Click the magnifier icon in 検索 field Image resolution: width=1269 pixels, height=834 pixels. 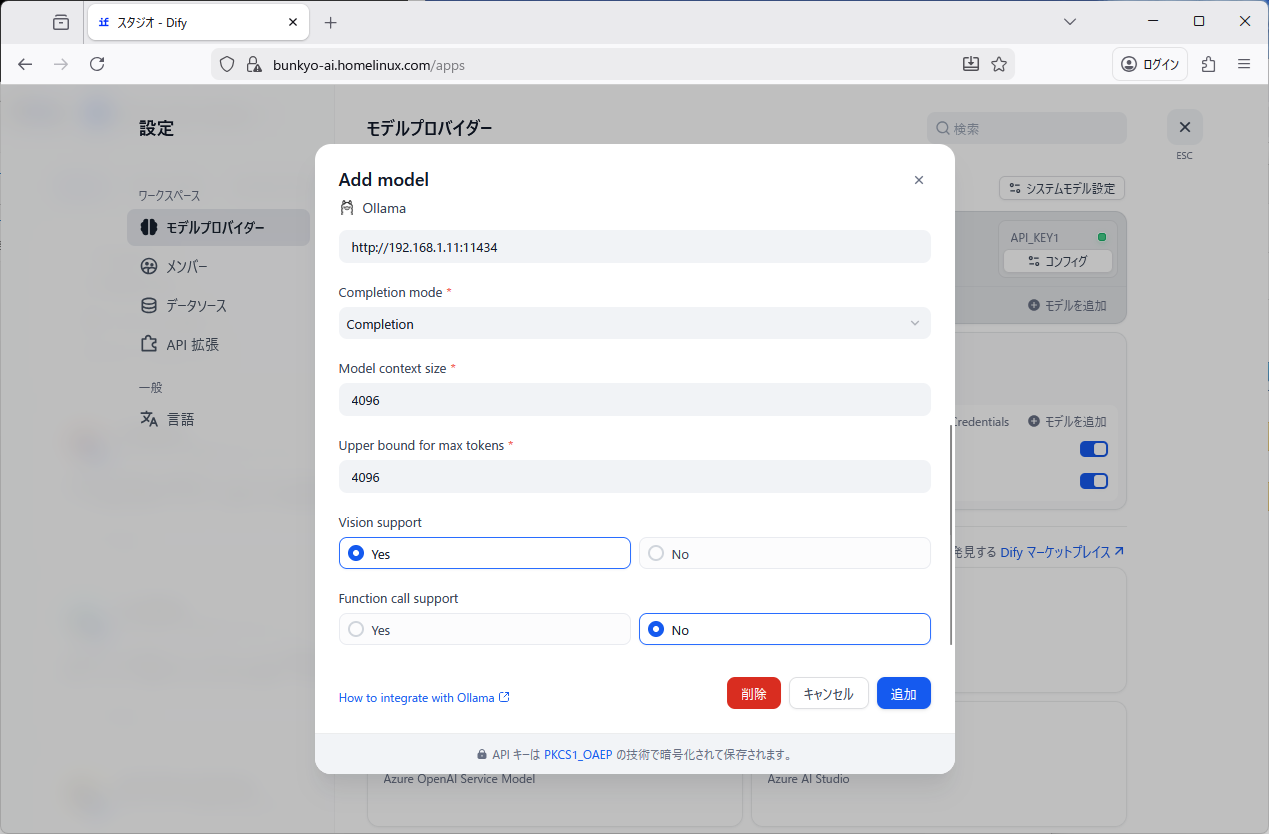(x=942, y=128)
